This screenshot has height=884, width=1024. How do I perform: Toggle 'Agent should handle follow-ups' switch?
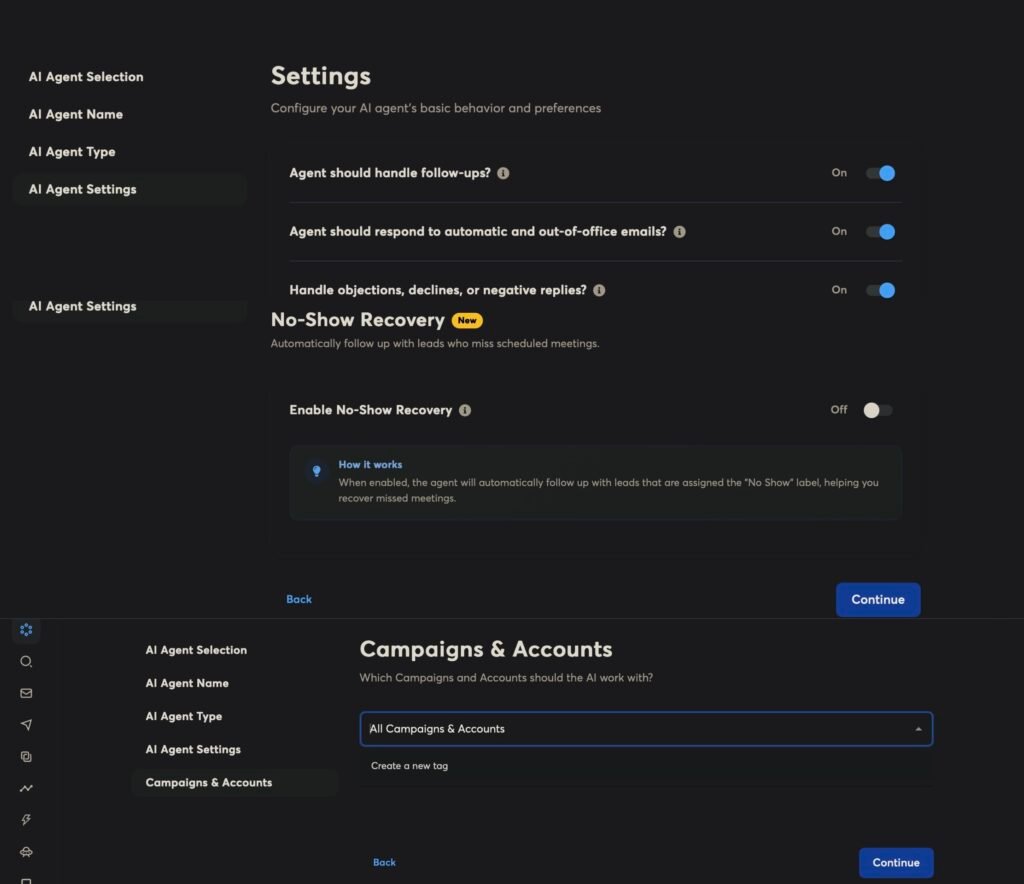coord(880,173)
